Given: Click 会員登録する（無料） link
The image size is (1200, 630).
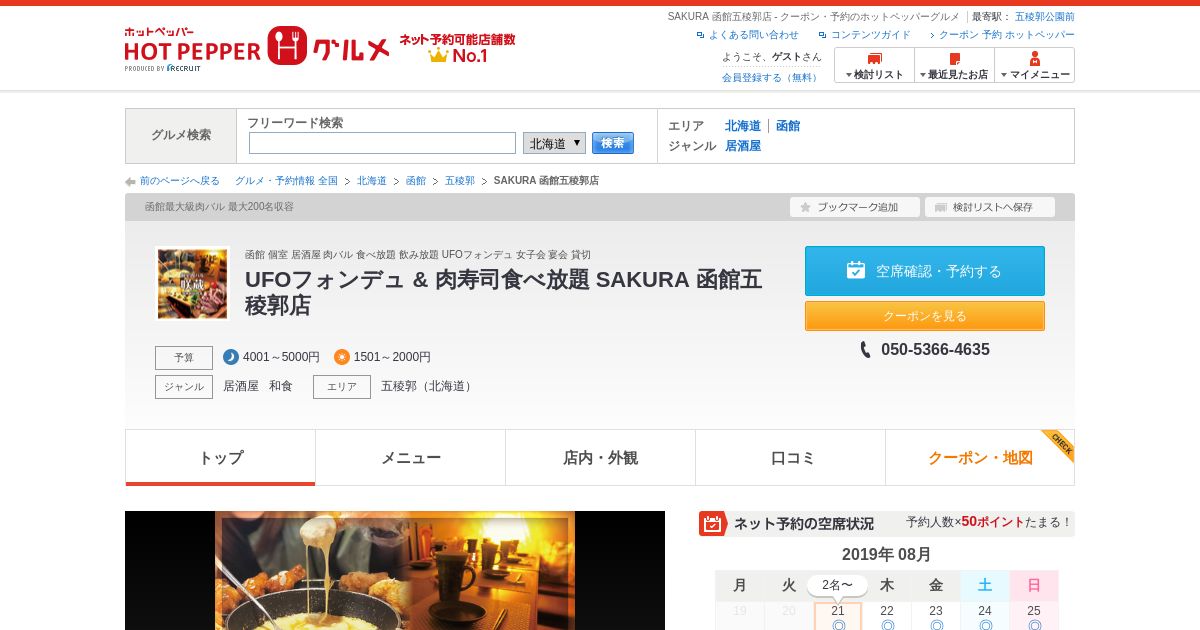Looking at the screenshot, I should point(771,77).
